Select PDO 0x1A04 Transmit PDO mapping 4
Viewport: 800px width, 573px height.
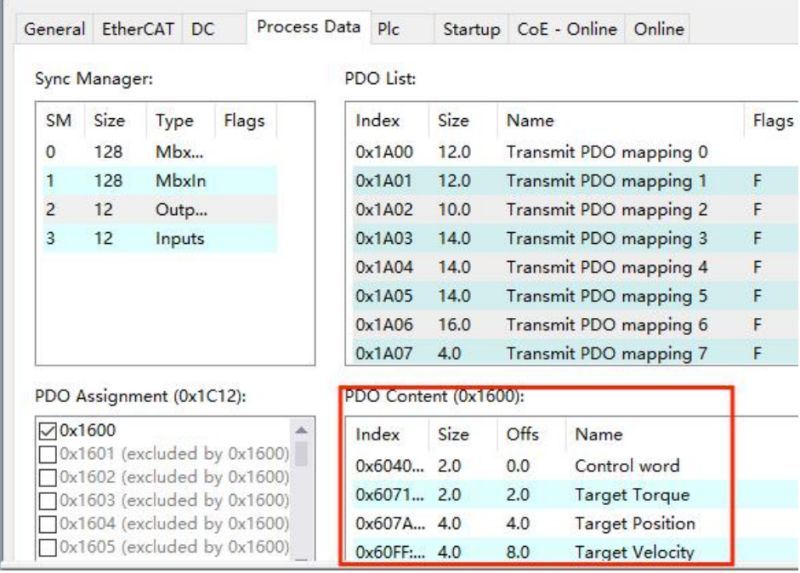(x=574, y=267)
